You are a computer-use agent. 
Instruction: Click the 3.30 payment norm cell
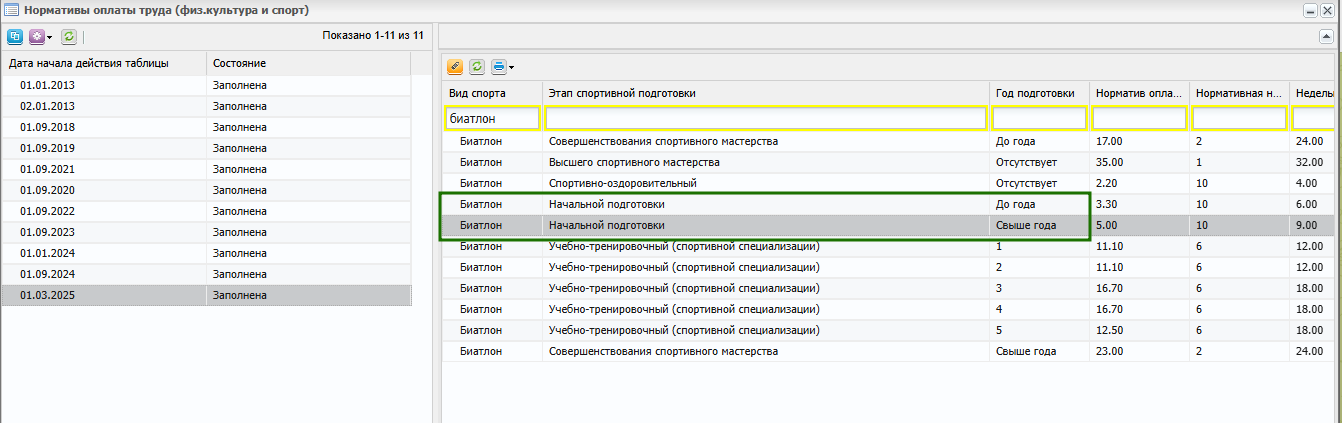(1139, 204)
